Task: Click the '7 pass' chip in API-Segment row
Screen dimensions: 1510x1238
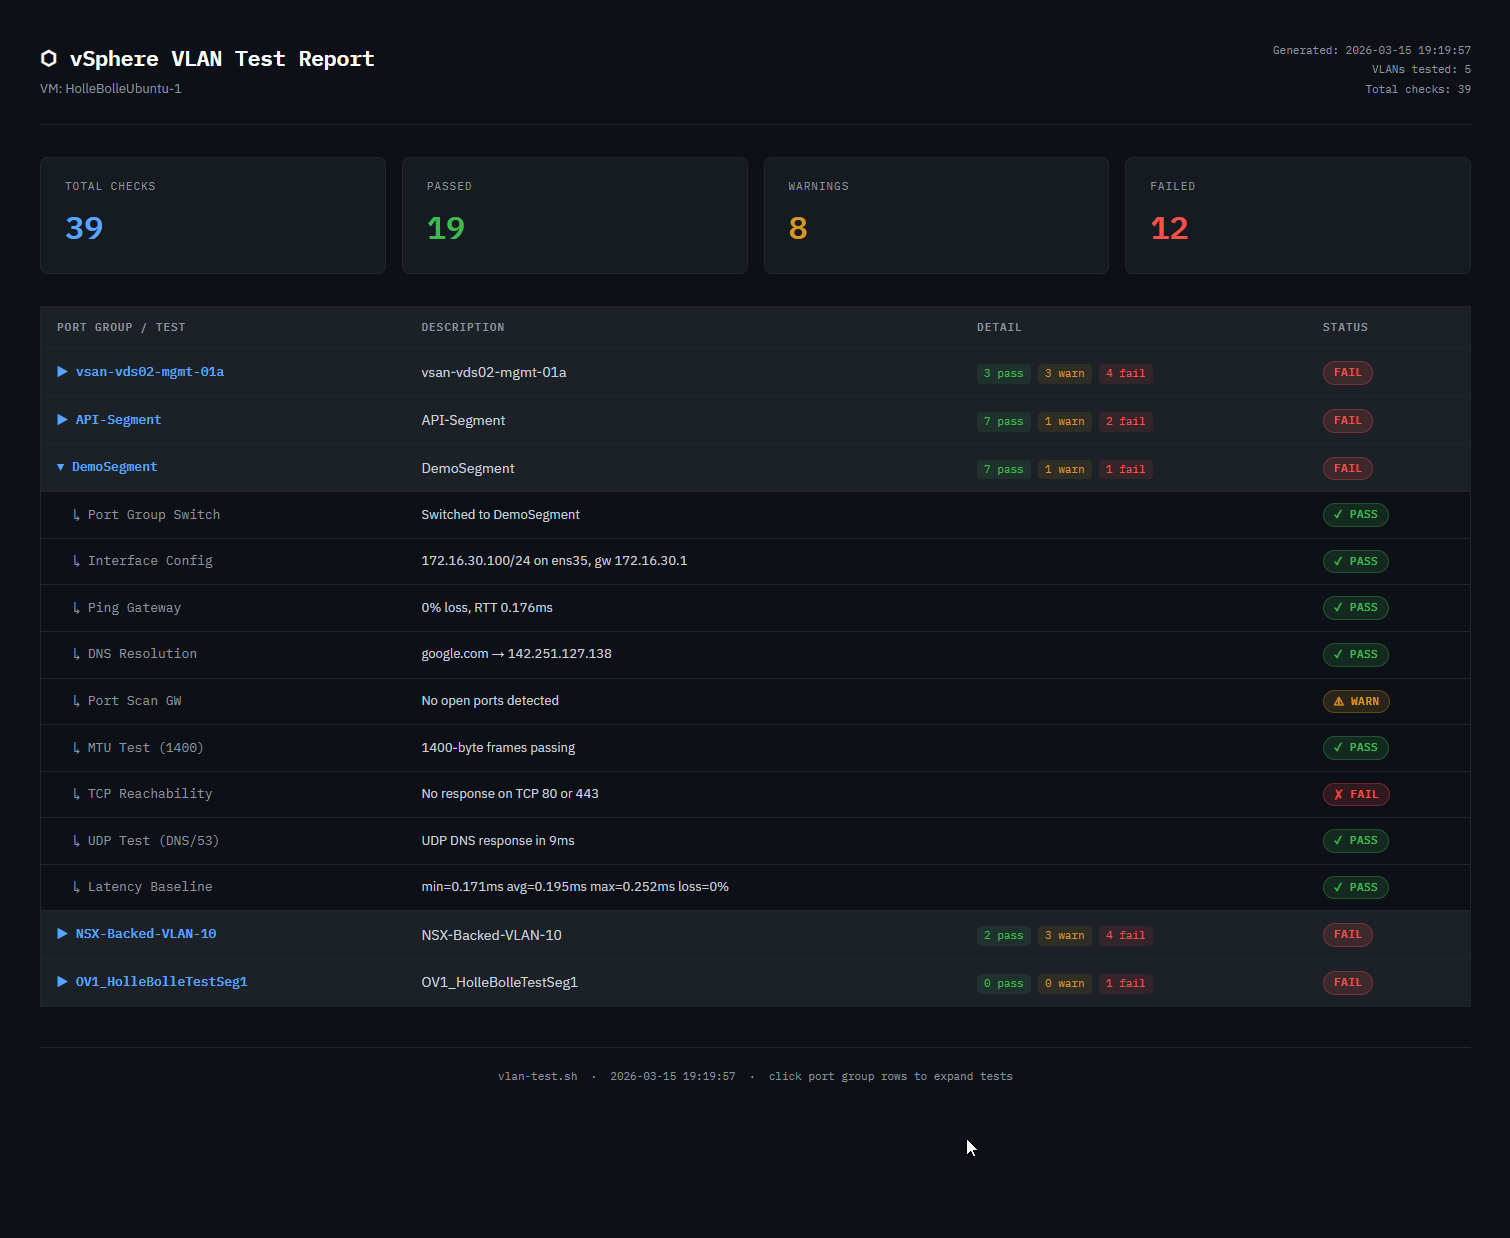Action: click(1003, 422)
